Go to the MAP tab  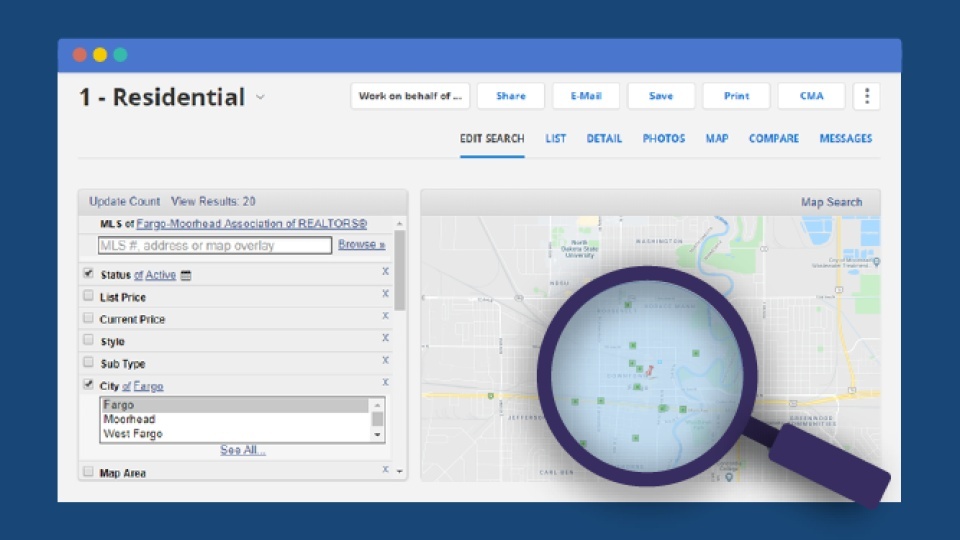(x=717, y=139)
